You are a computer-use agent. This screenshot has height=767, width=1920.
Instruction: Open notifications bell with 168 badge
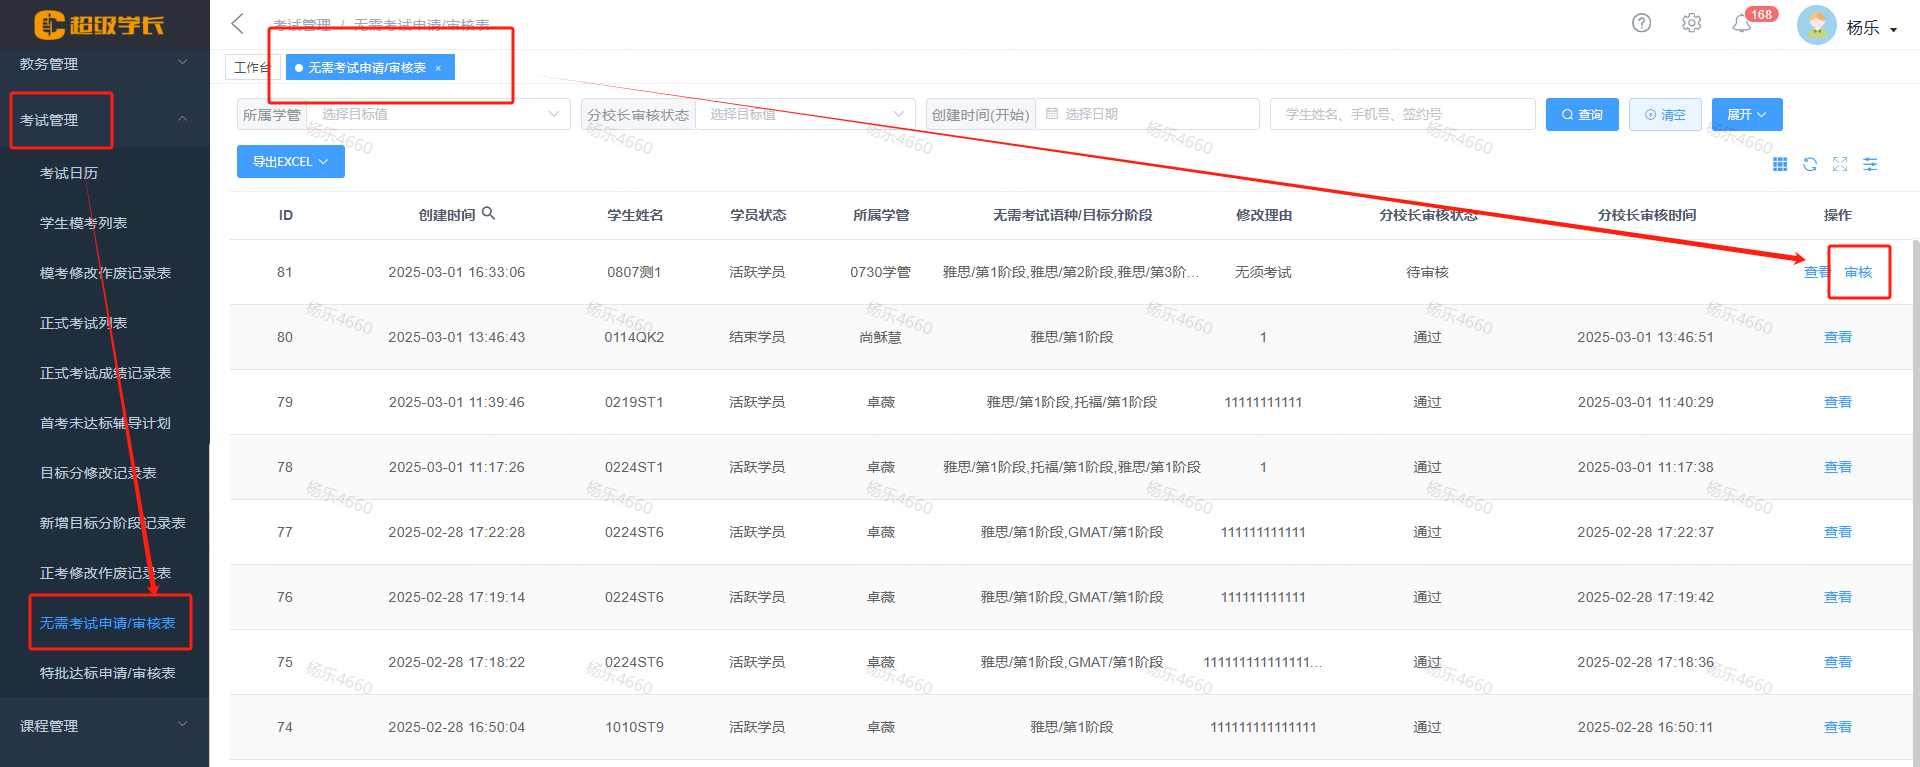(x=1742, y=24)
